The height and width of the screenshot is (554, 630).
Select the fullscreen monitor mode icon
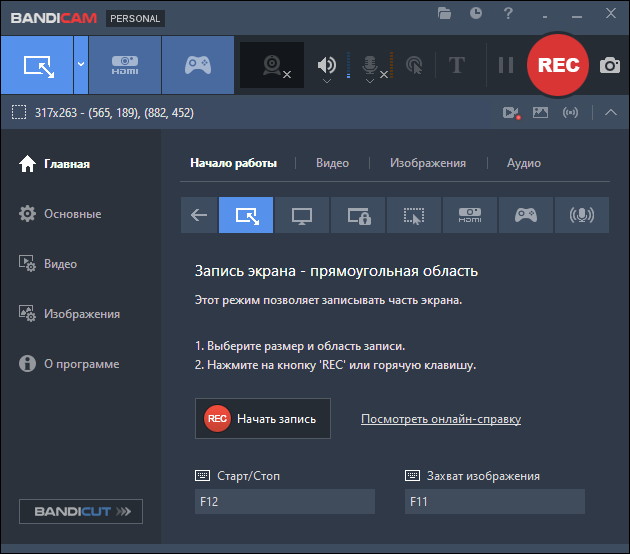[301, 215]
